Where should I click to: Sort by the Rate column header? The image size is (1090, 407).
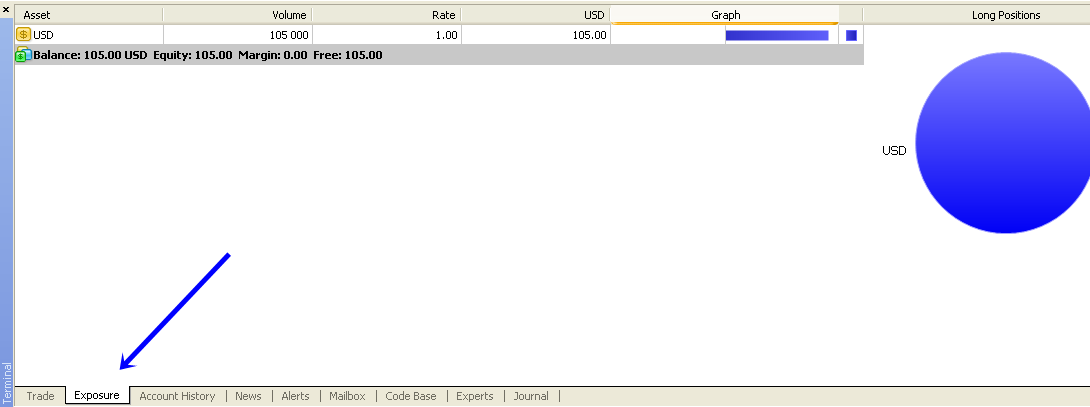tap(387, 15)
